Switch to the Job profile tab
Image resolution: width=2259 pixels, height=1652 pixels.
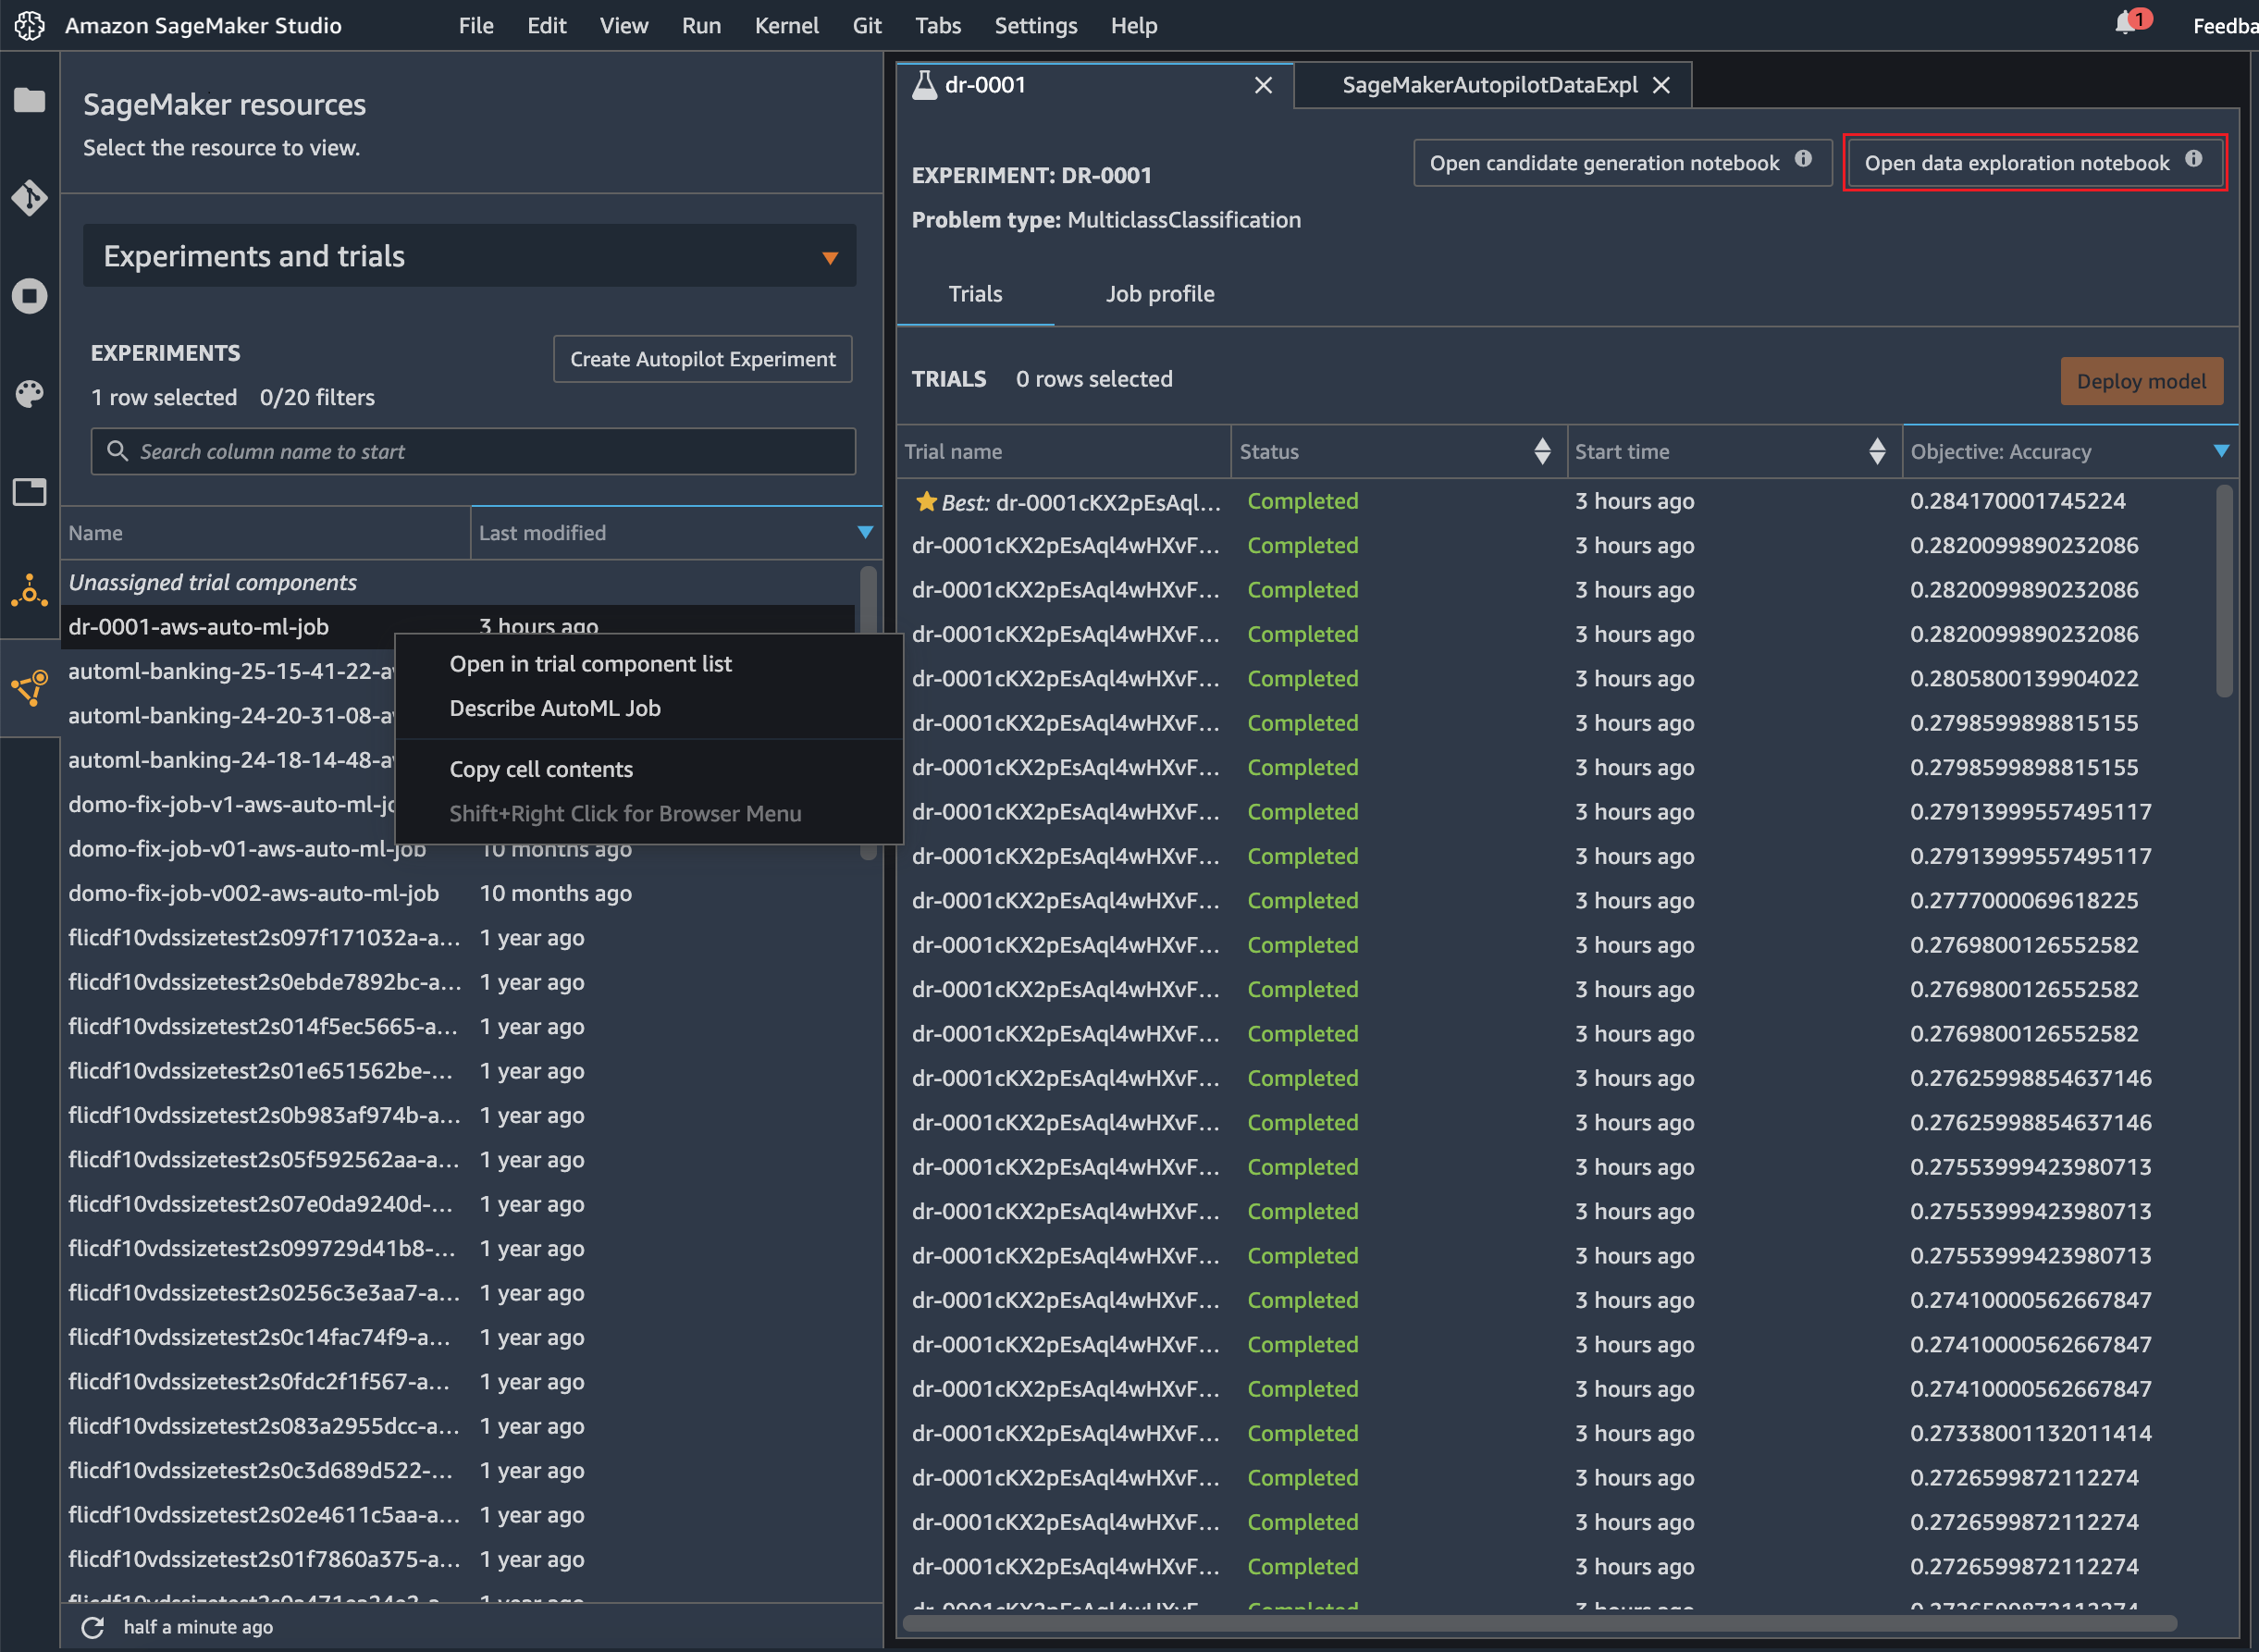pyautogui.click(x=1160, y=294)
